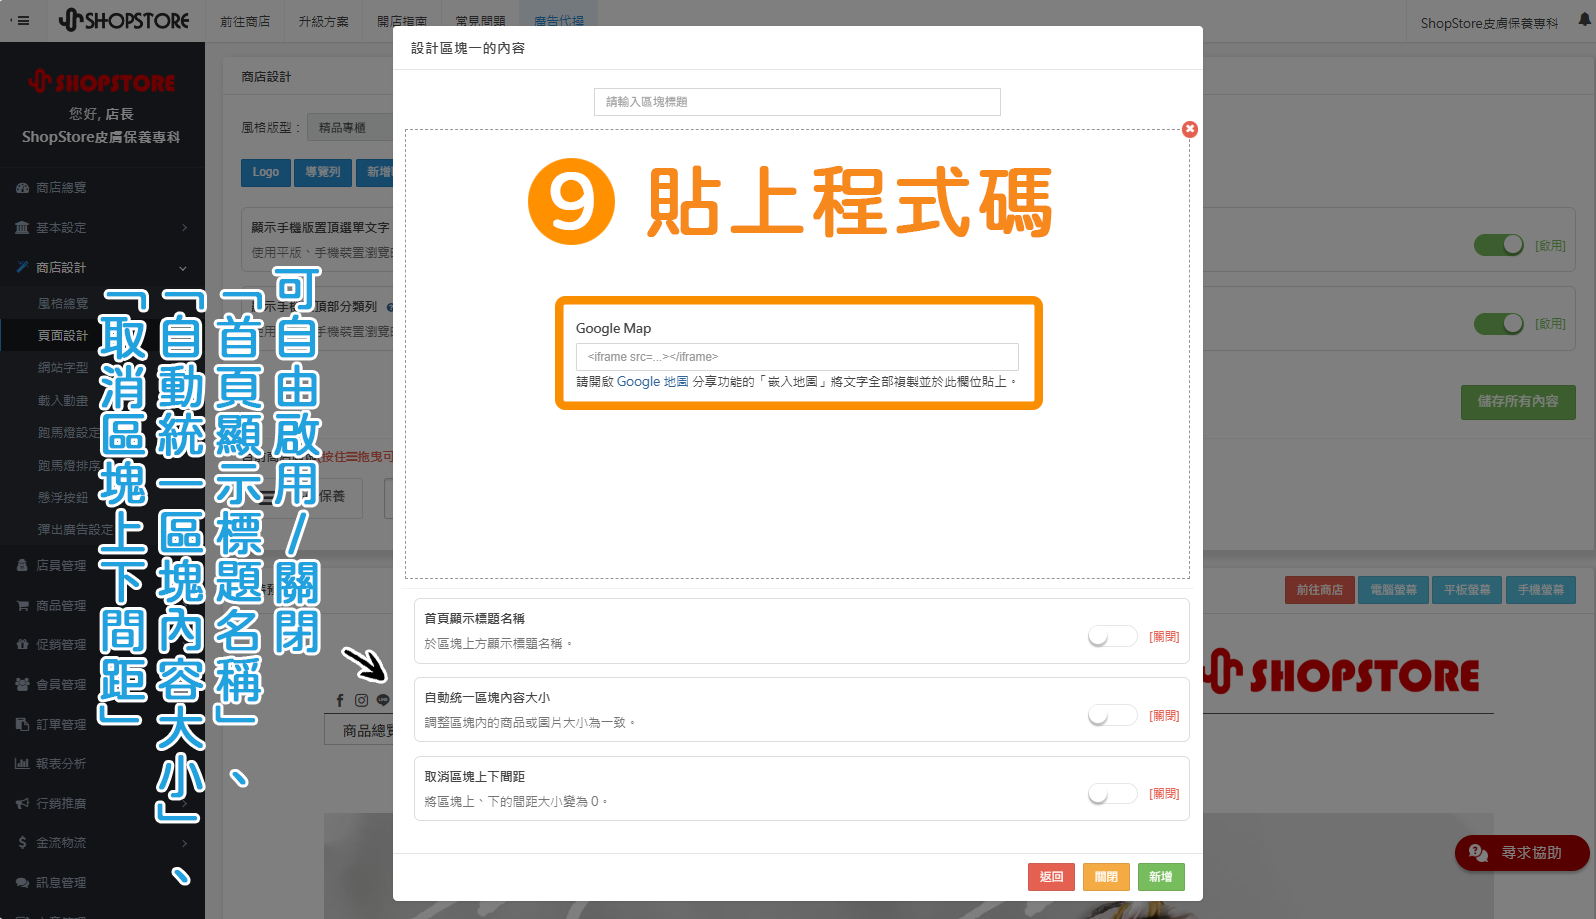Click the 商店設計 brush icon
This screenshot has height=919, width=1596.
coord(22,267)
